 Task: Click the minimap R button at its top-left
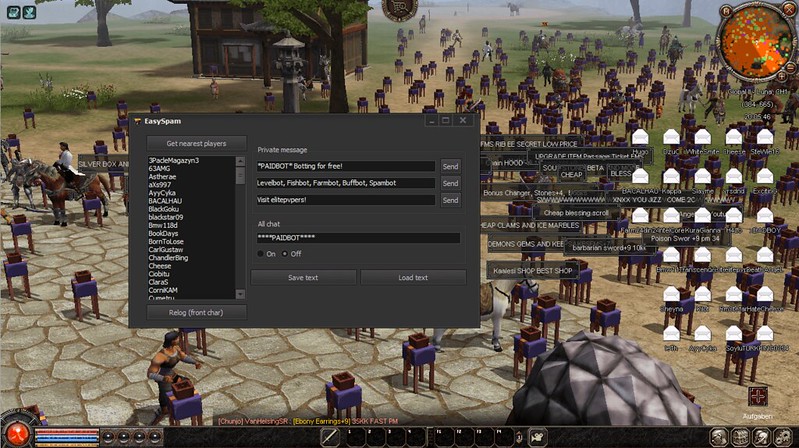click(726, 11)
